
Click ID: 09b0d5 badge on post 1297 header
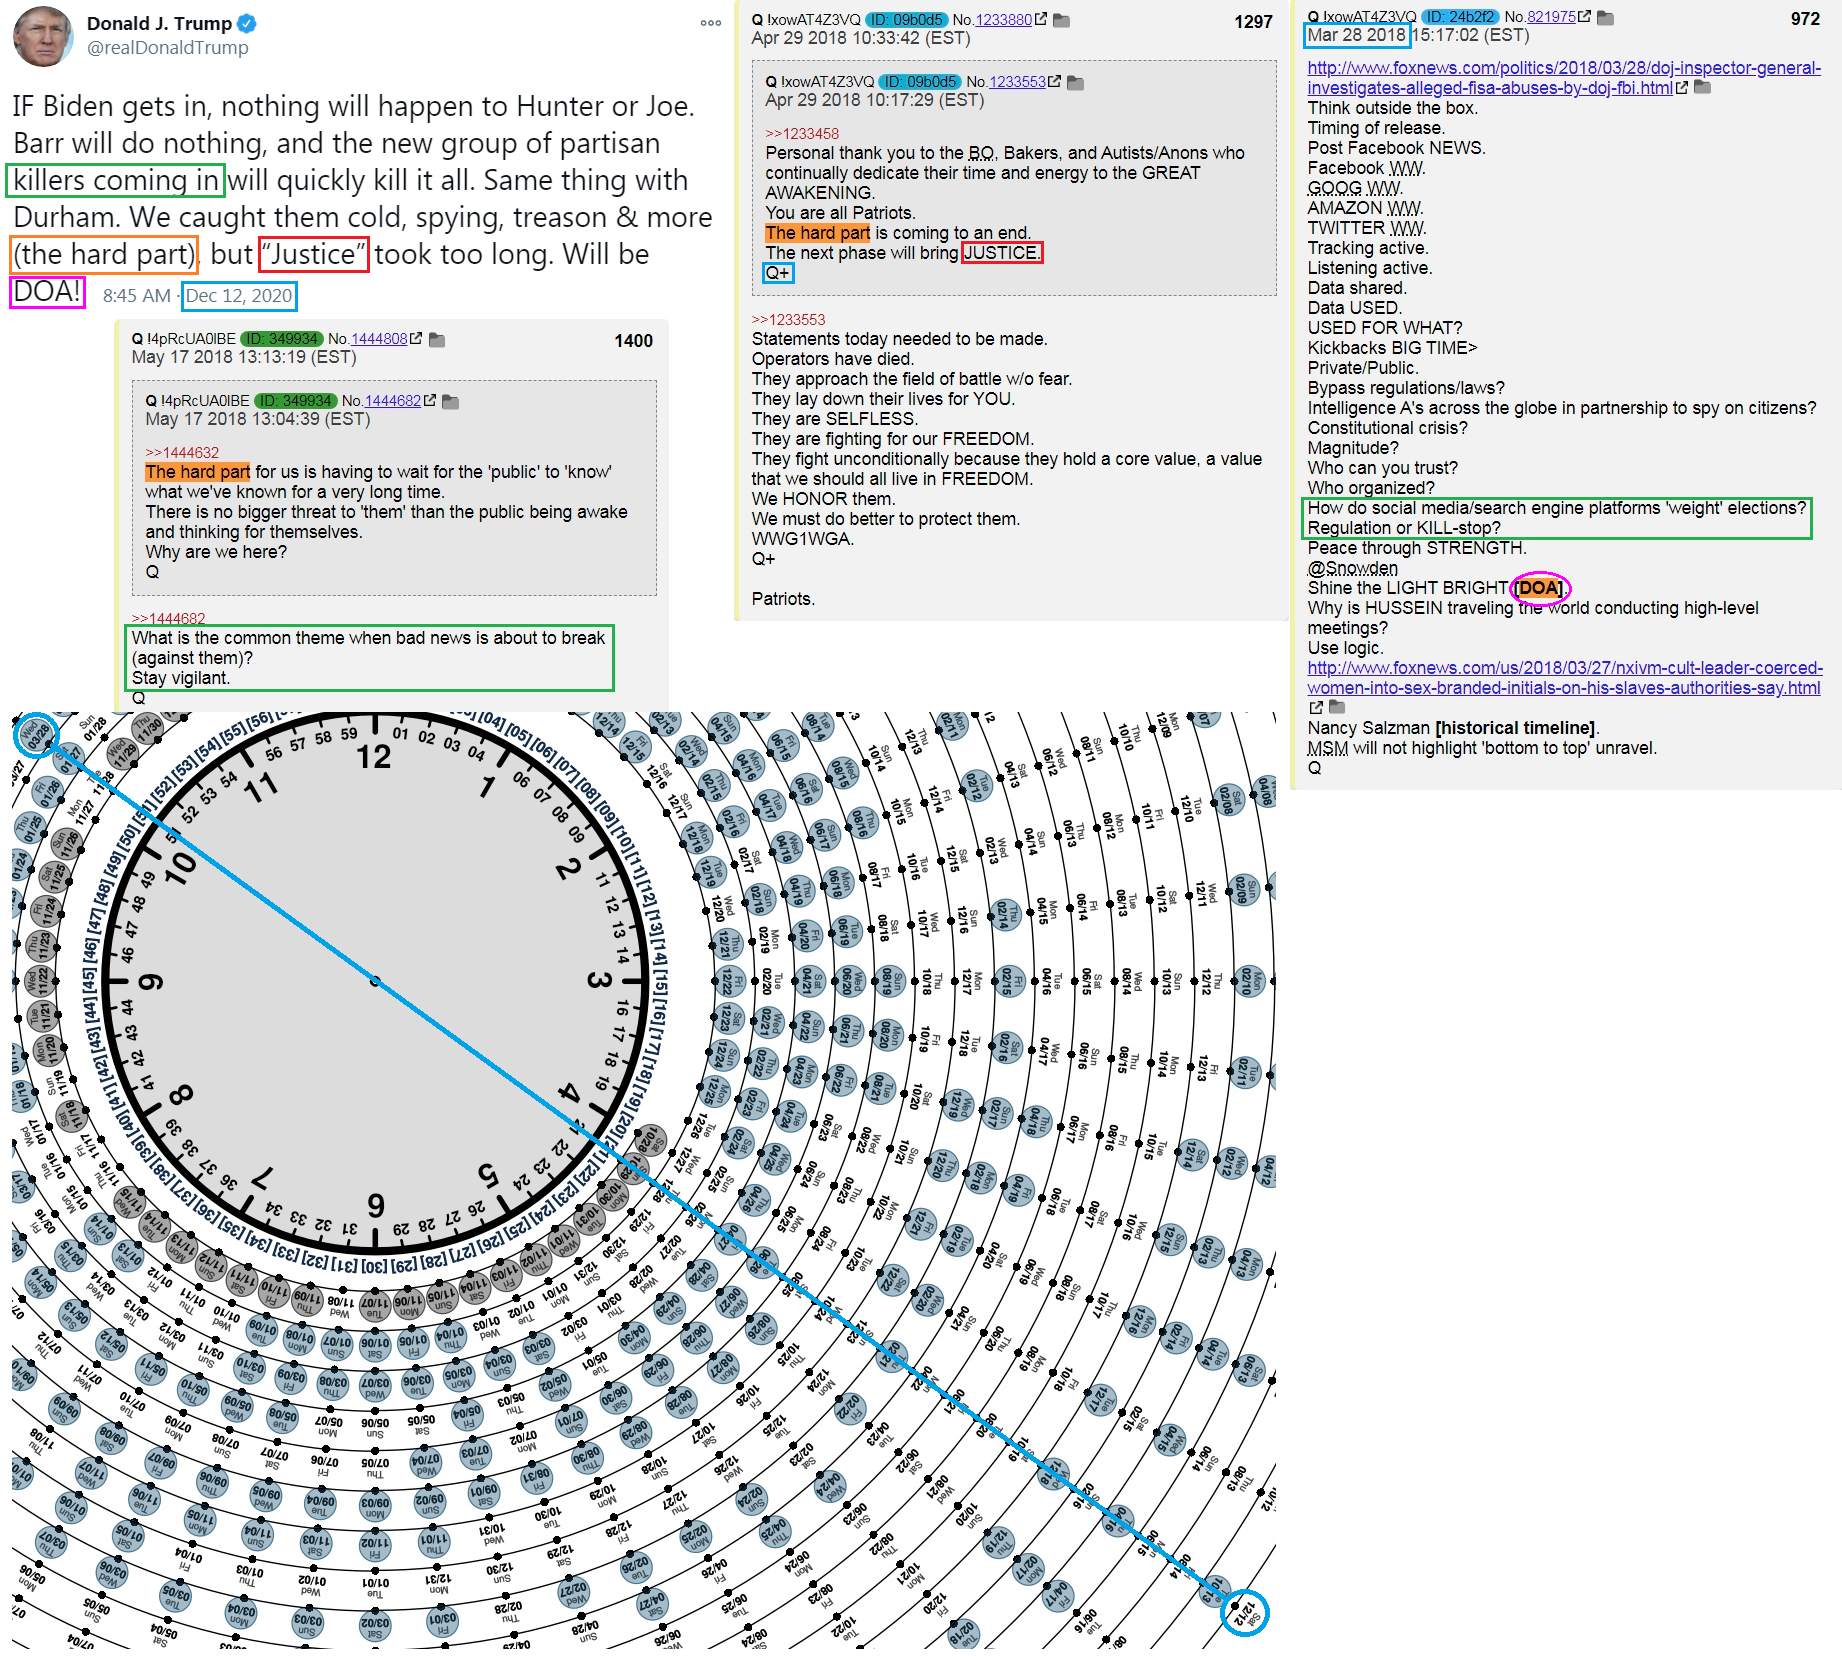click(x=906, y=20)
